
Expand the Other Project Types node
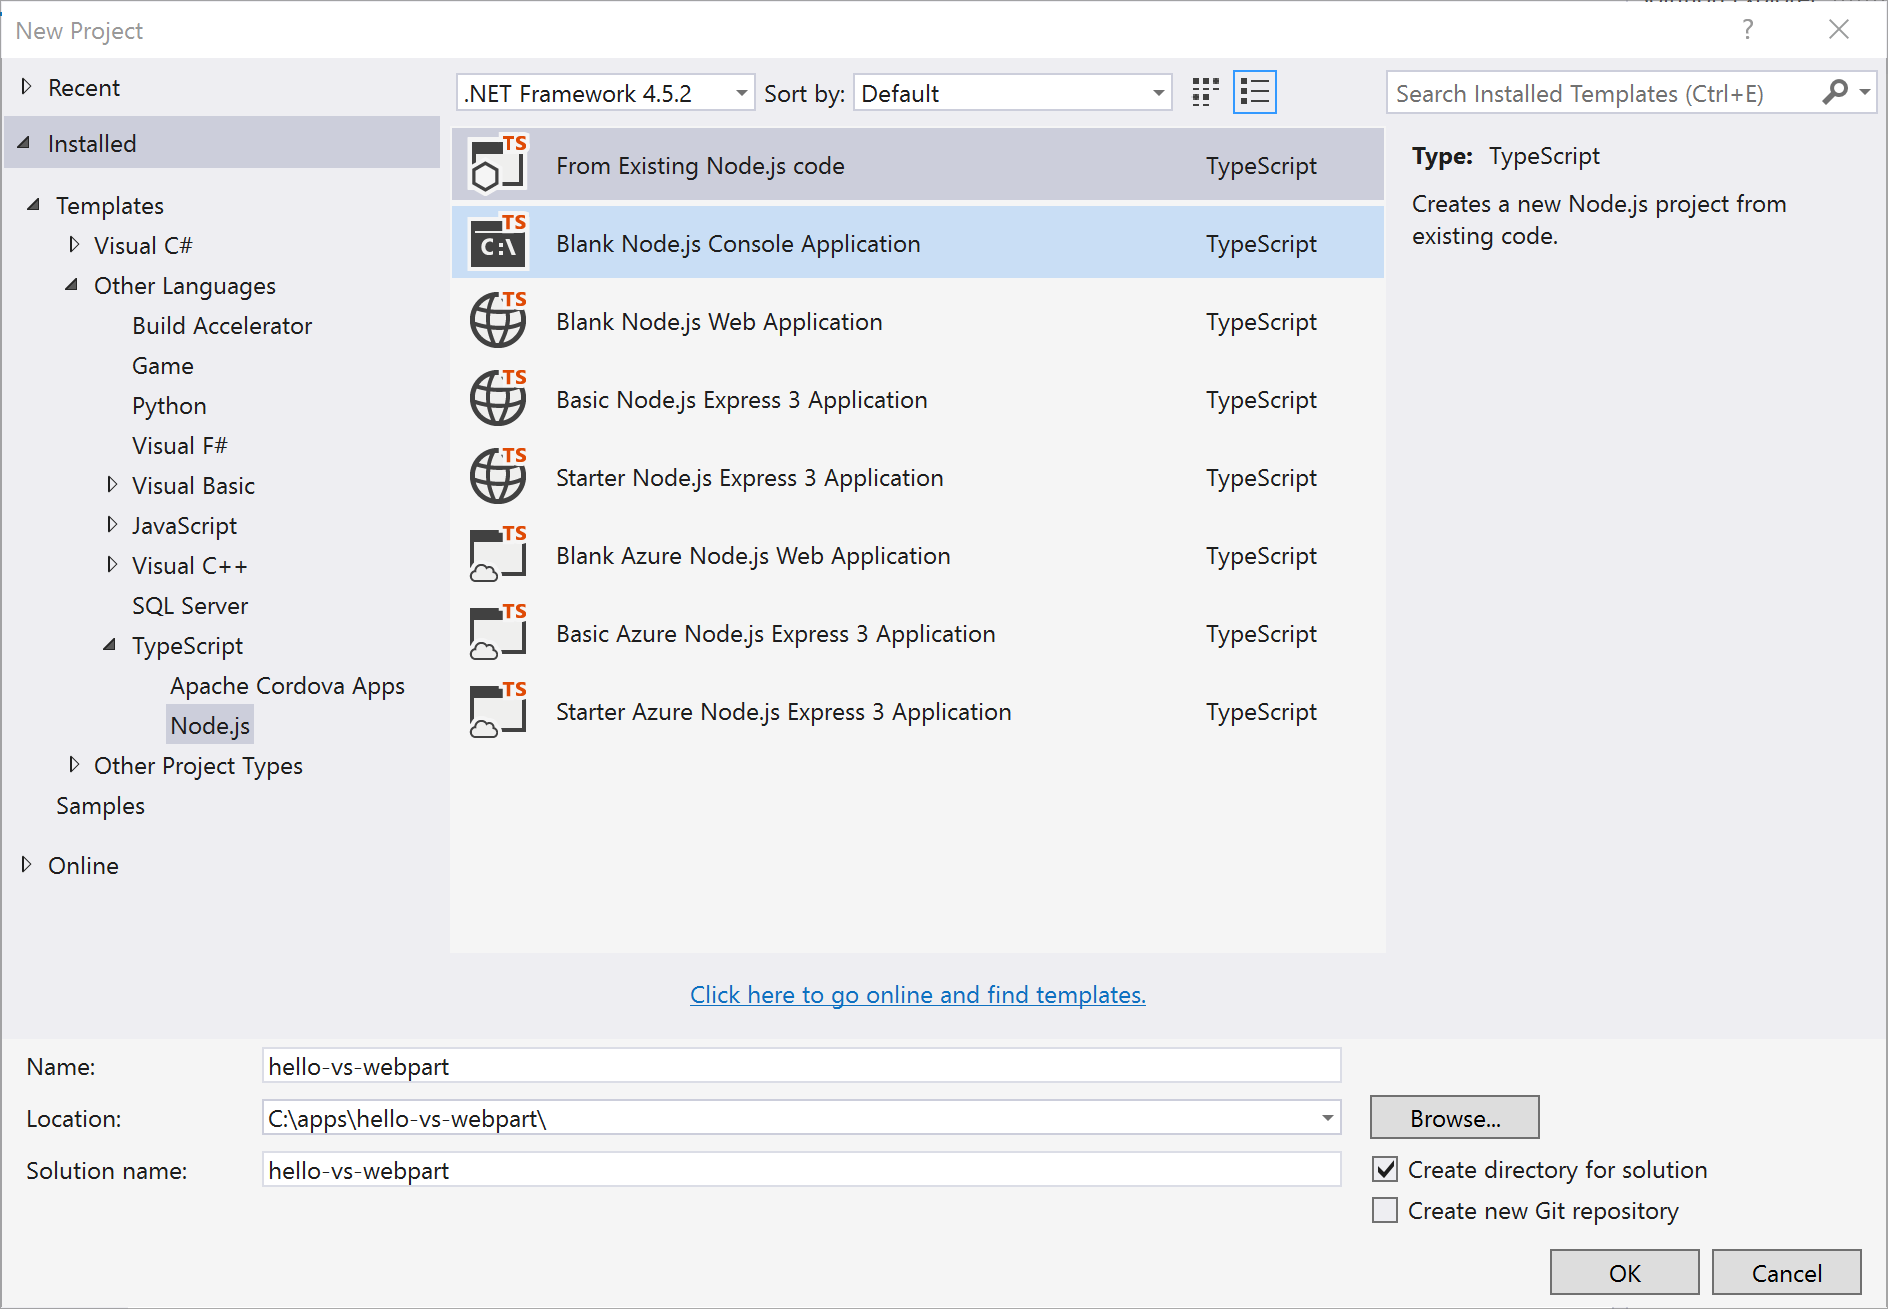74,765
